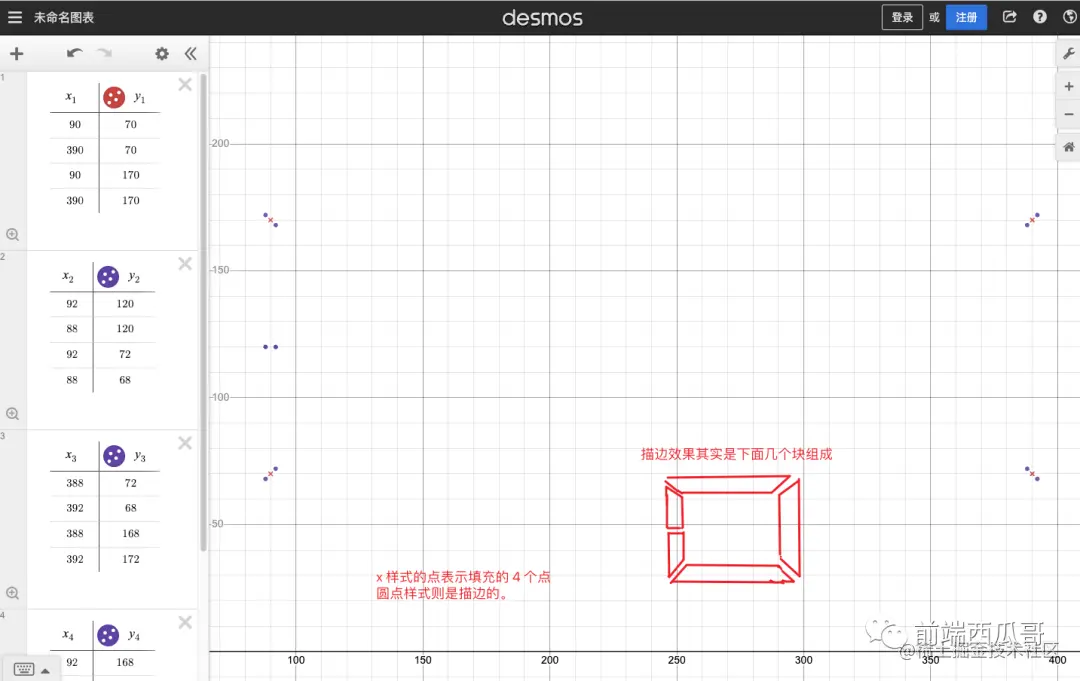Expand the keypad arrow

coord(45,671)
